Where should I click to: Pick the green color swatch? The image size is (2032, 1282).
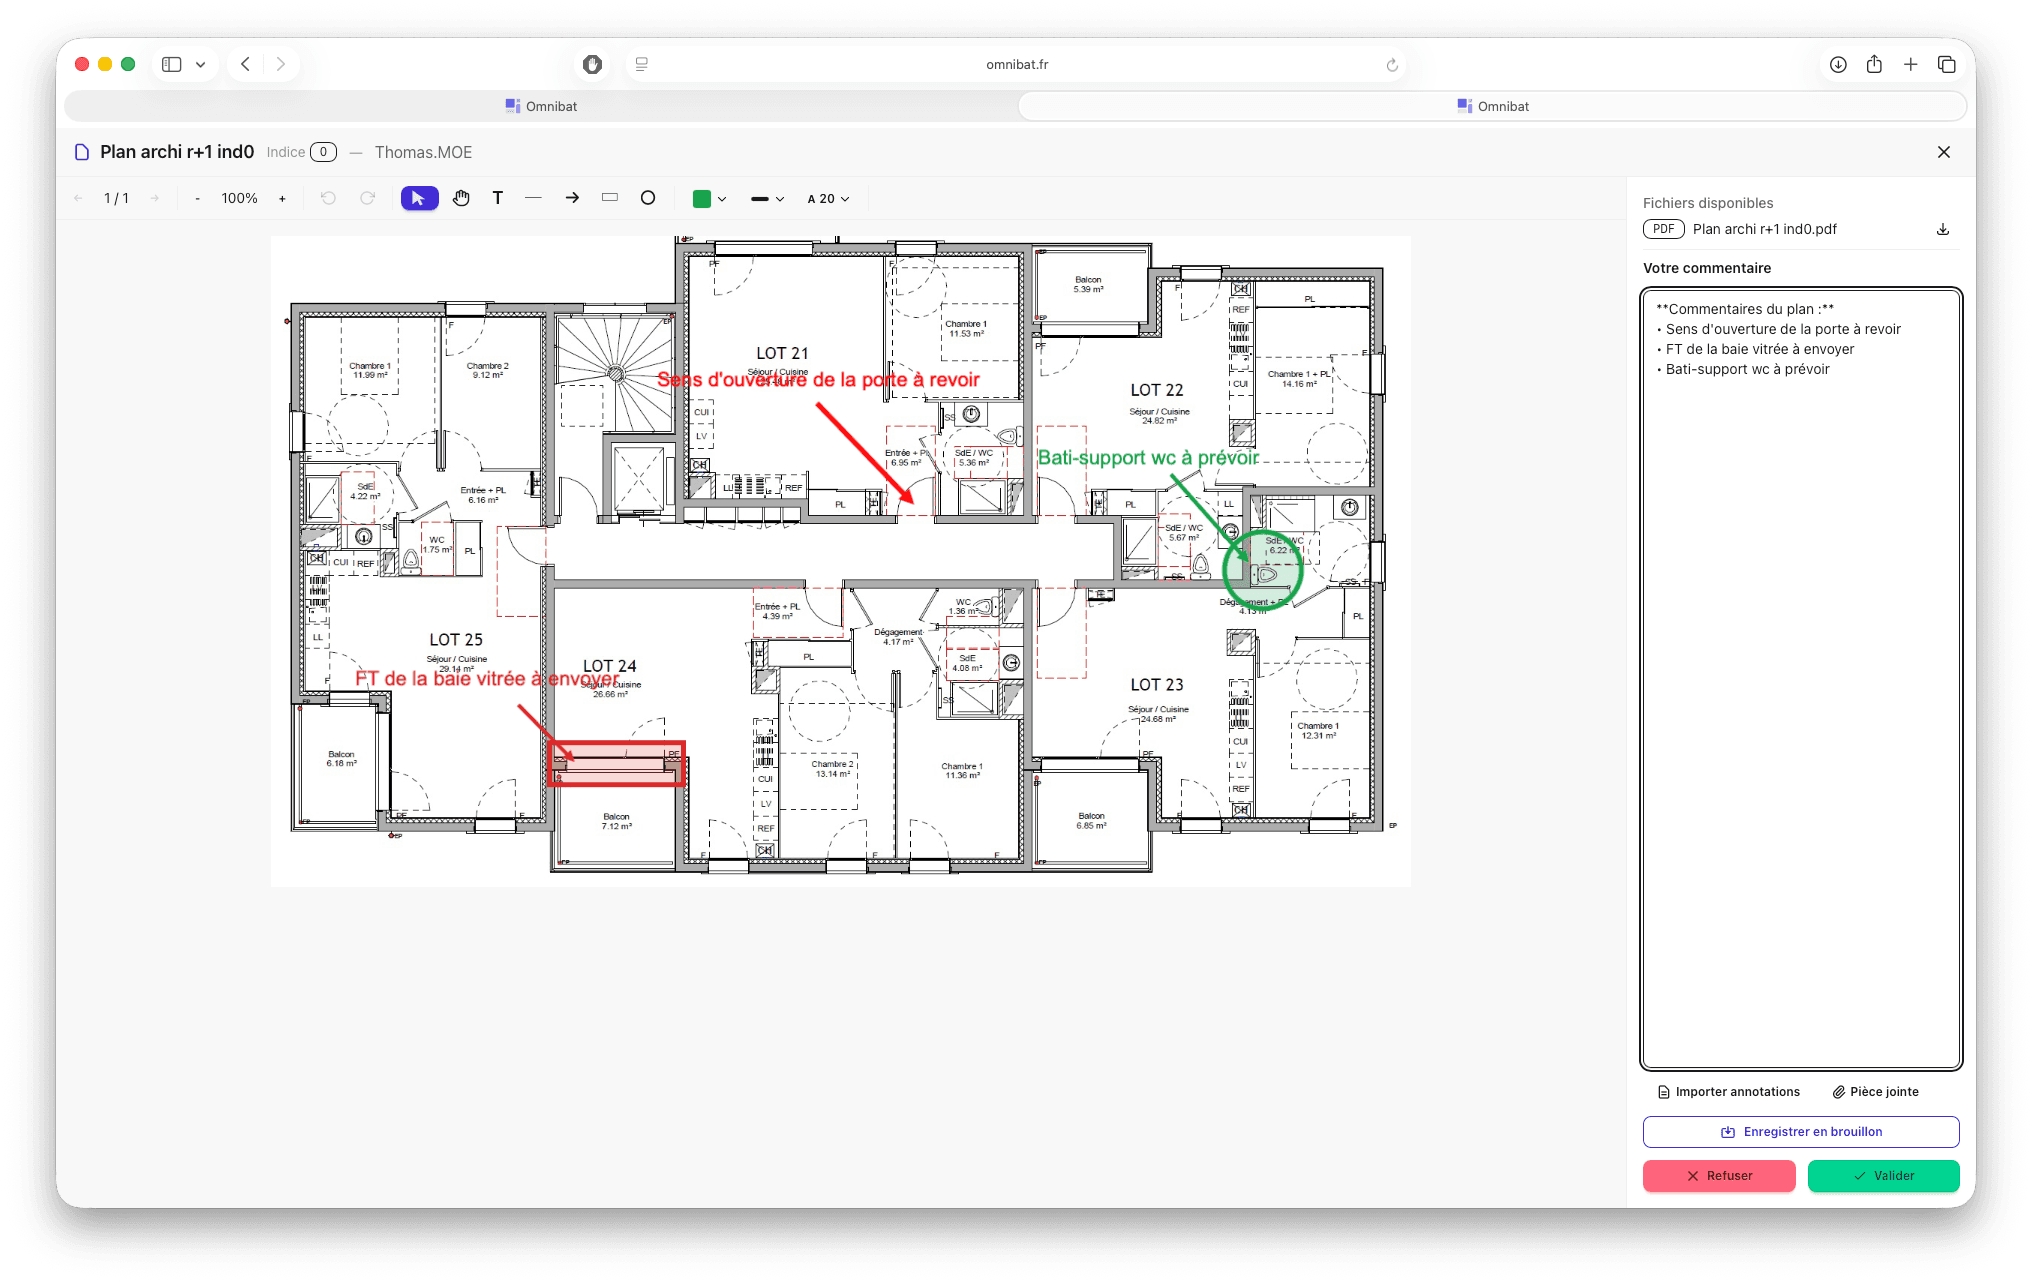pyautogui.click(x=704, y=198)
